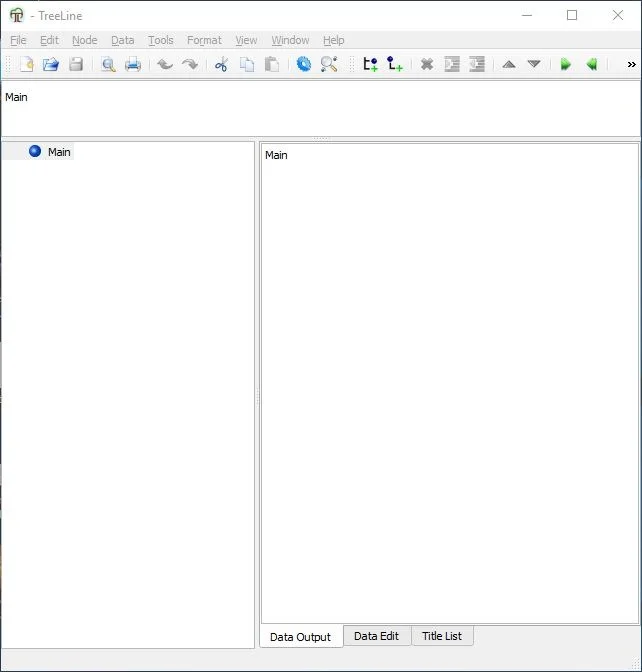Image resolution: width=642 pixels, height=672 pixels.
Task: Click the Print toolbar icon
Action: 133,64
